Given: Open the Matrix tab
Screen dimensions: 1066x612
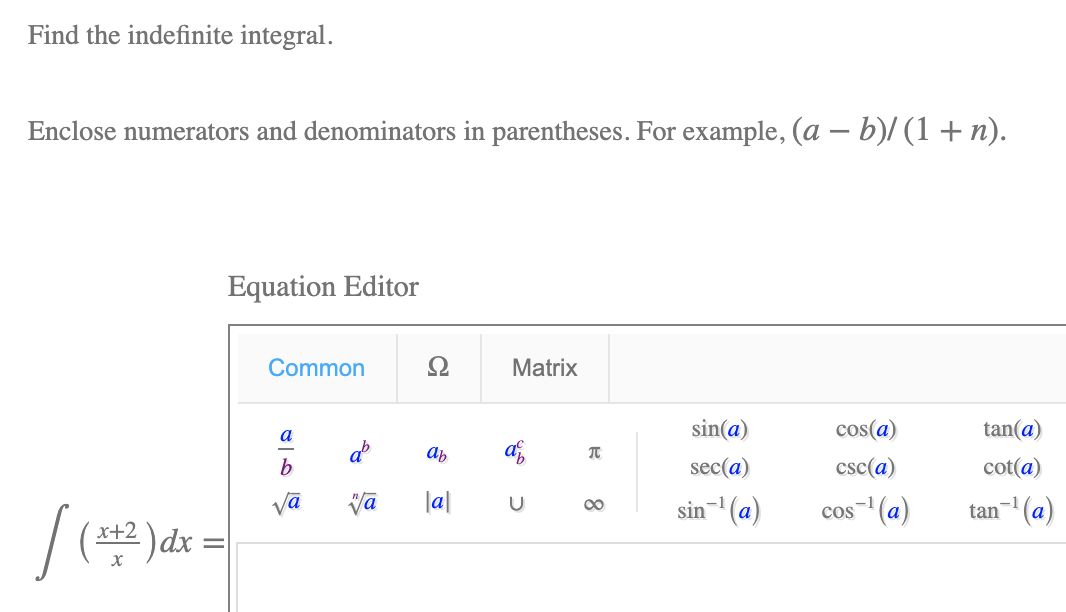Looking at the screenshot, I should (x=544, y=368).
